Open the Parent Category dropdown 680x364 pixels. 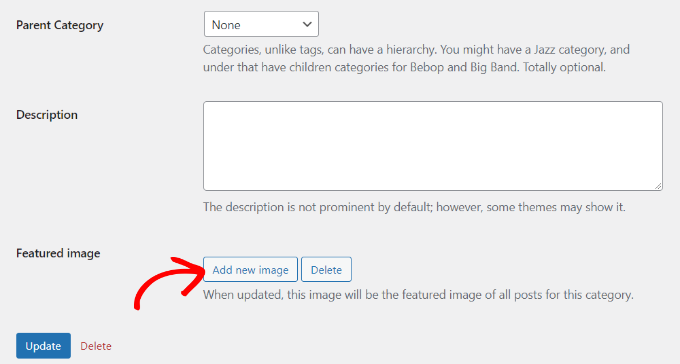point(261,24)
